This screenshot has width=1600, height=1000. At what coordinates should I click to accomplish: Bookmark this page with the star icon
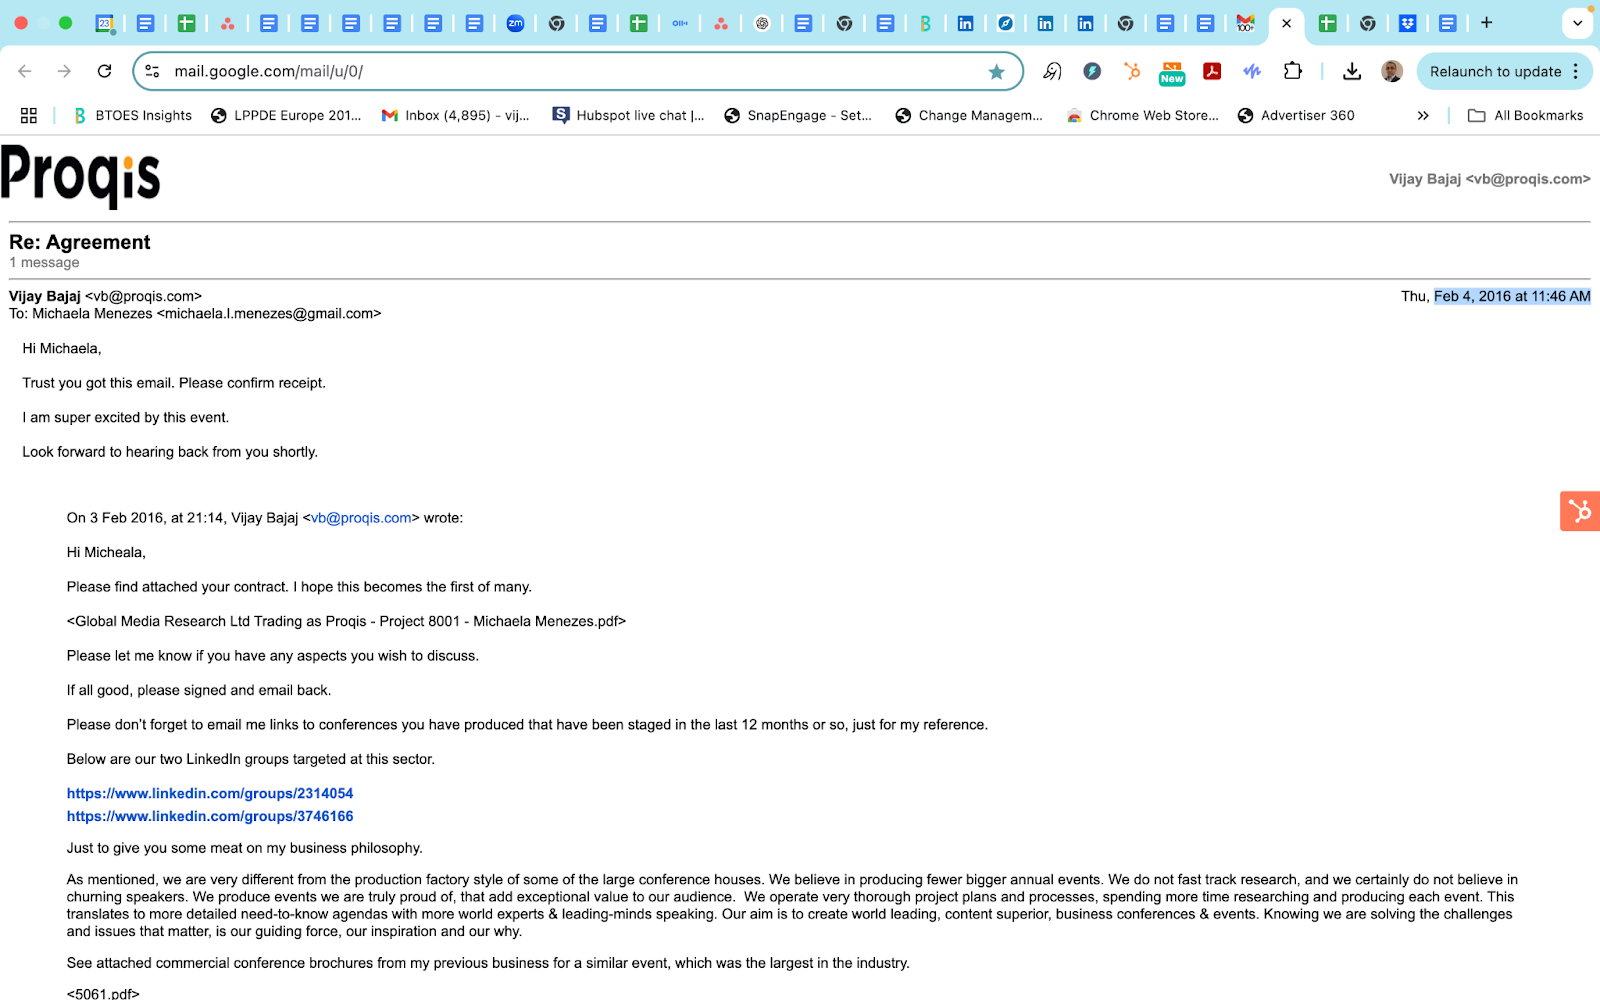pos(996,71)
